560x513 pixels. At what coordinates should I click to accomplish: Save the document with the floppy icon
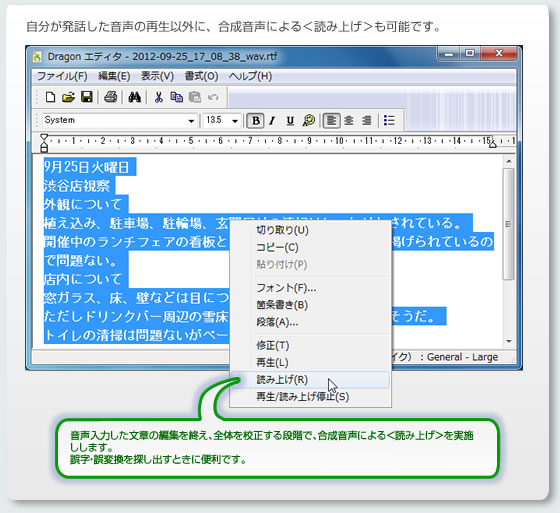click(87, 97)
